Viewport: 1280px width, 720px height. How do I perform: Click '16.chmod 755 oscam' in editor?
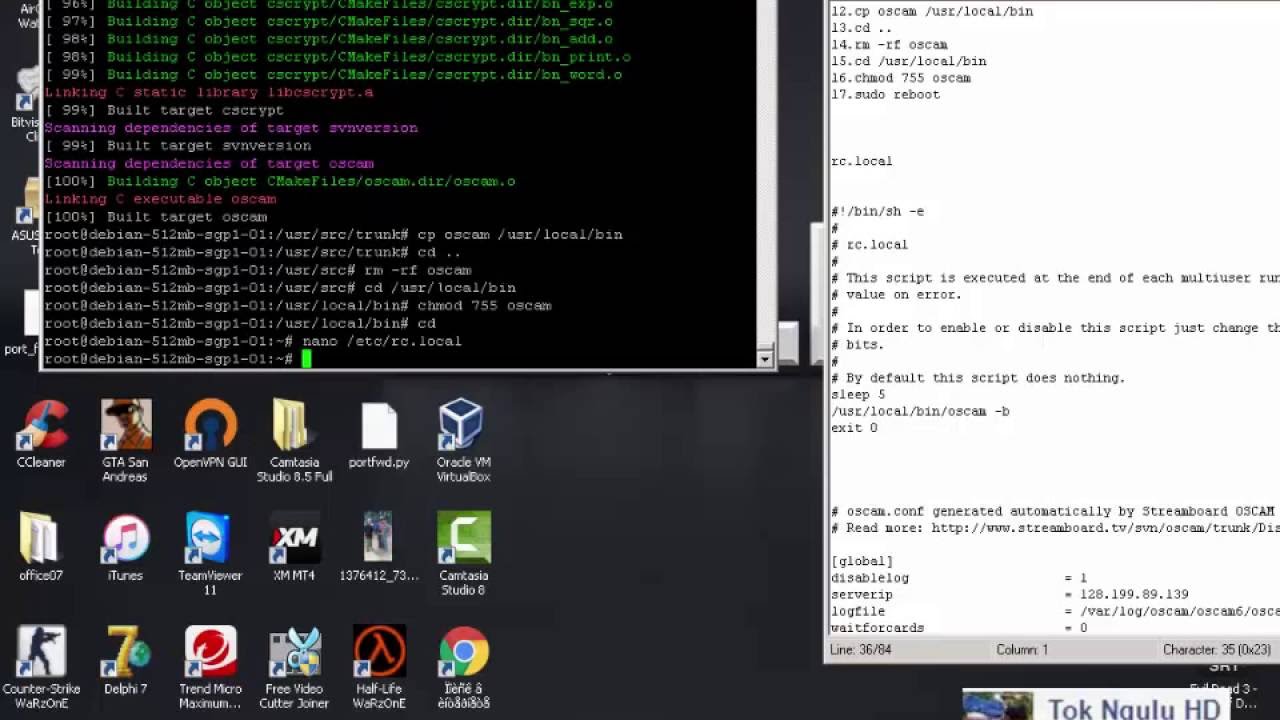pyautogui.click(x=901, y=78)
